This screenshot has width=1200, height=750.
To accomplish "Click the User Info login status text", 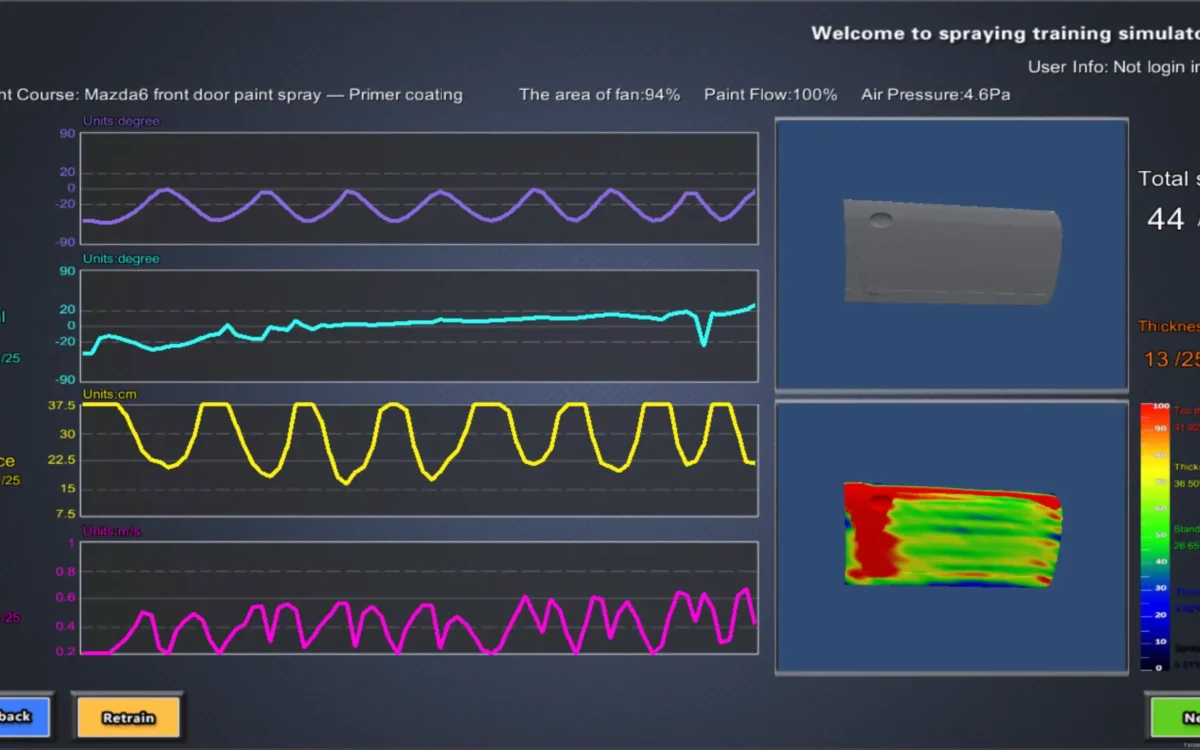I will (1113, 67).
